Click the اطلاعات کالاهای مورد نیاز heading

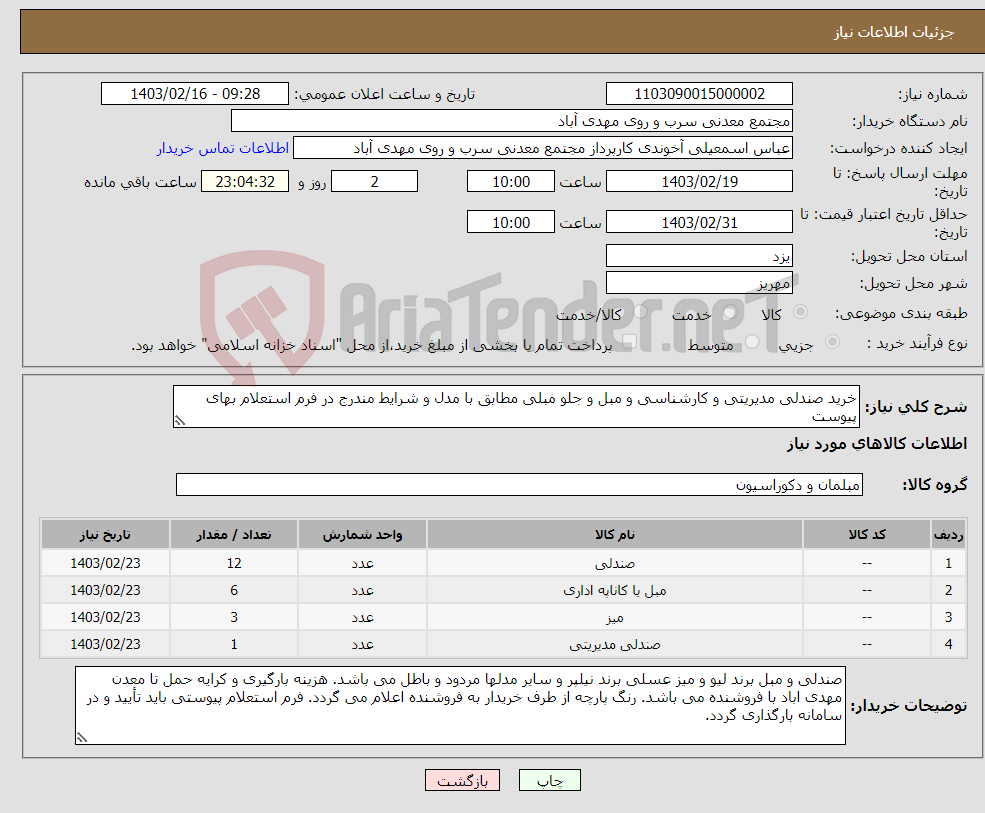click(x=877, y=444)
